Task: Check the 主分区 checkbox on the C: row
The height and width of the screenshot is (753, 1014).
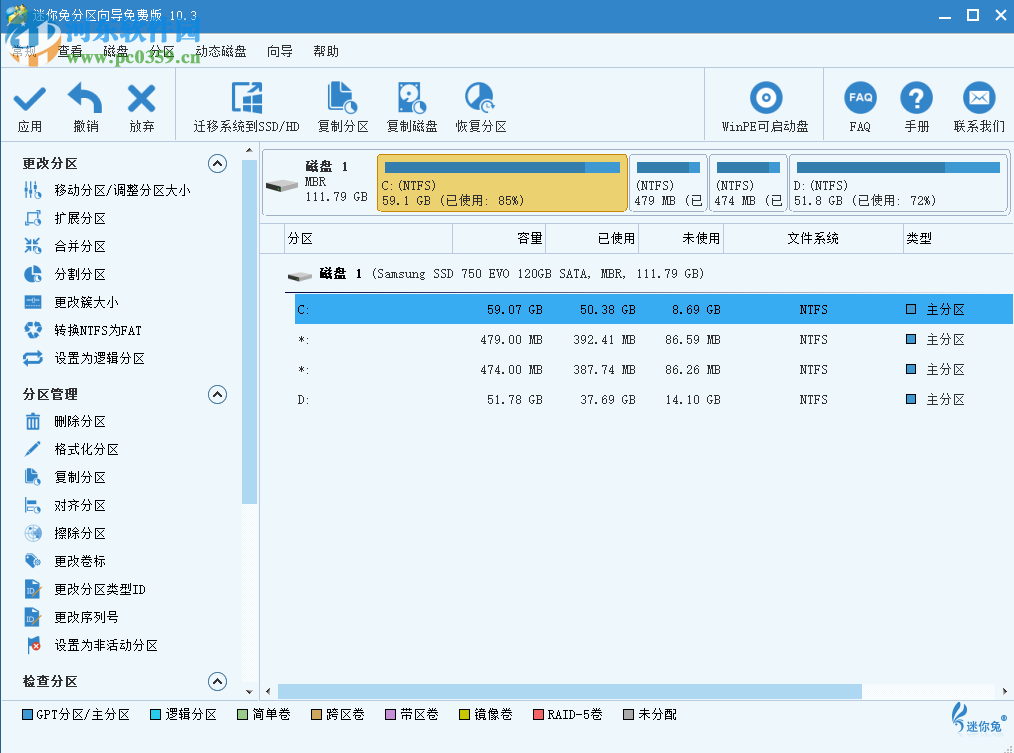Action: 909,309
